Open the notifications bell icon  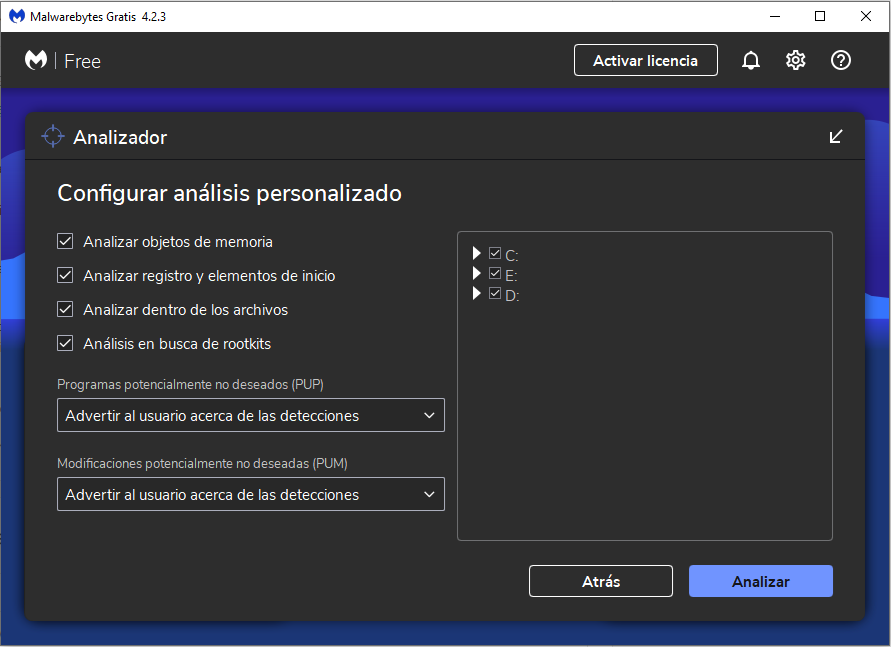(x=751, y=60)
